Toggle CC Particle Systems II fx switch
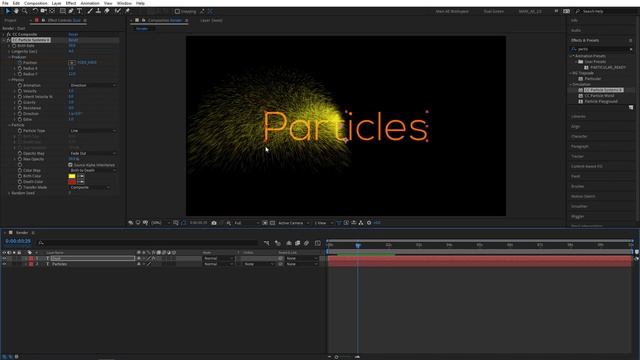 point(8,40)
